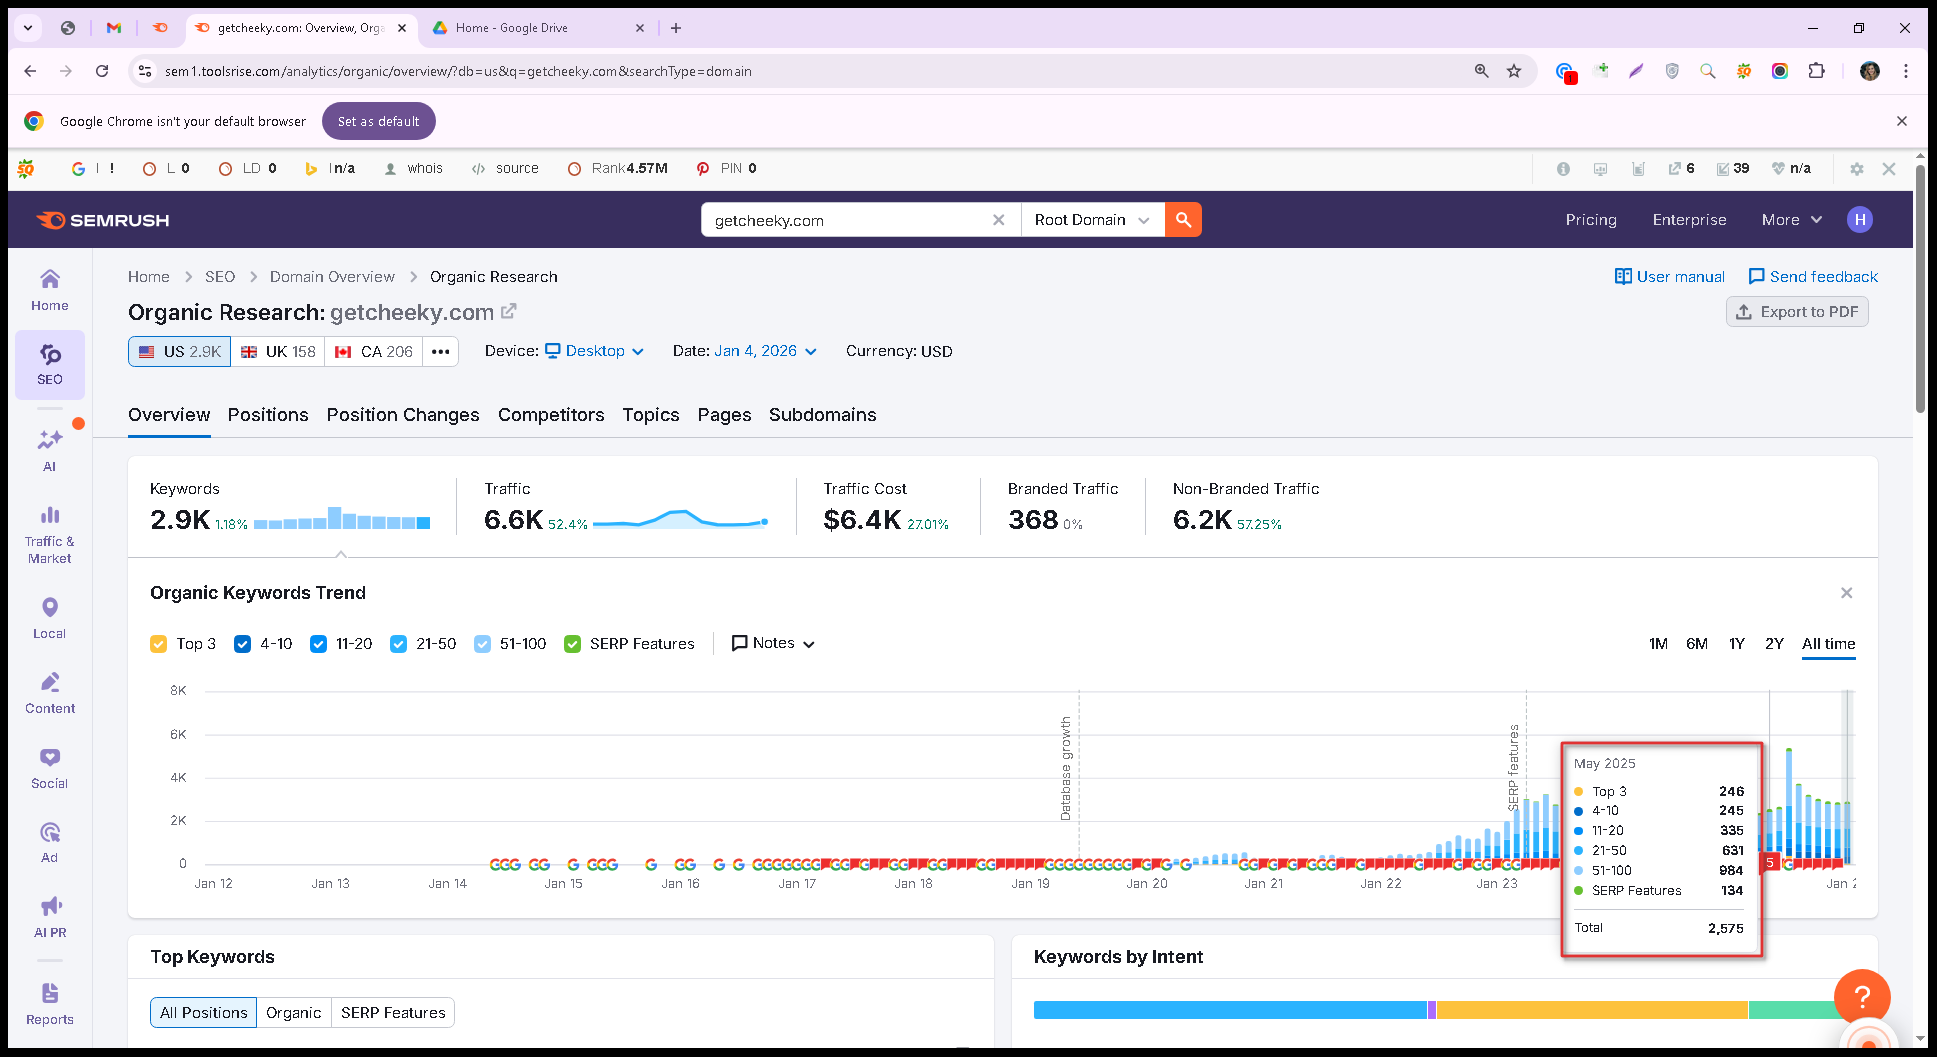Expand the Notes dropdown
Image resolution: width=1937 pixels, height=1057 pixels.
coord(773,643)
